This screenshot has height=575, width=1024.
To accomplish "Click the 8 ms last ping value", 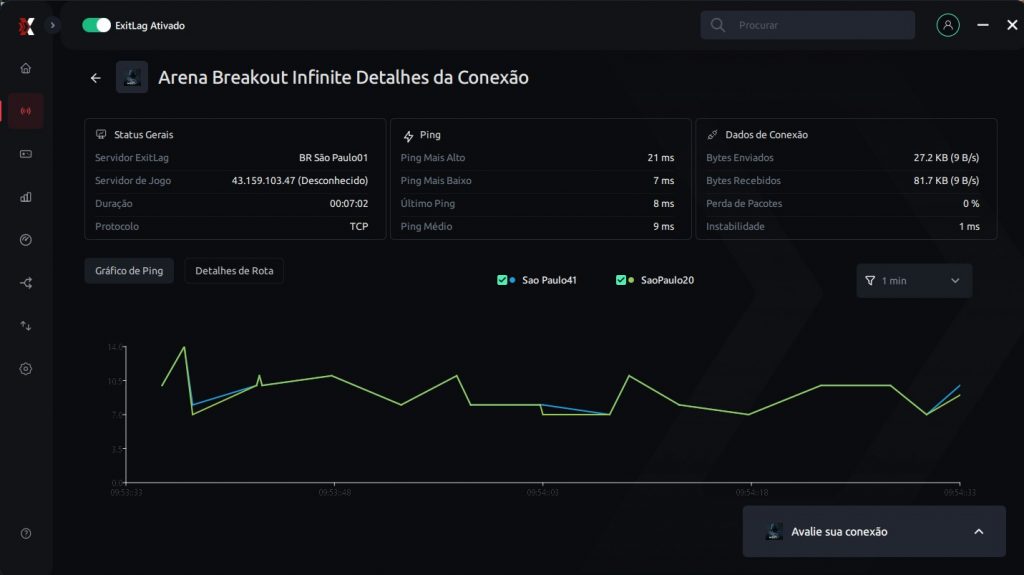I will point(664,203).
